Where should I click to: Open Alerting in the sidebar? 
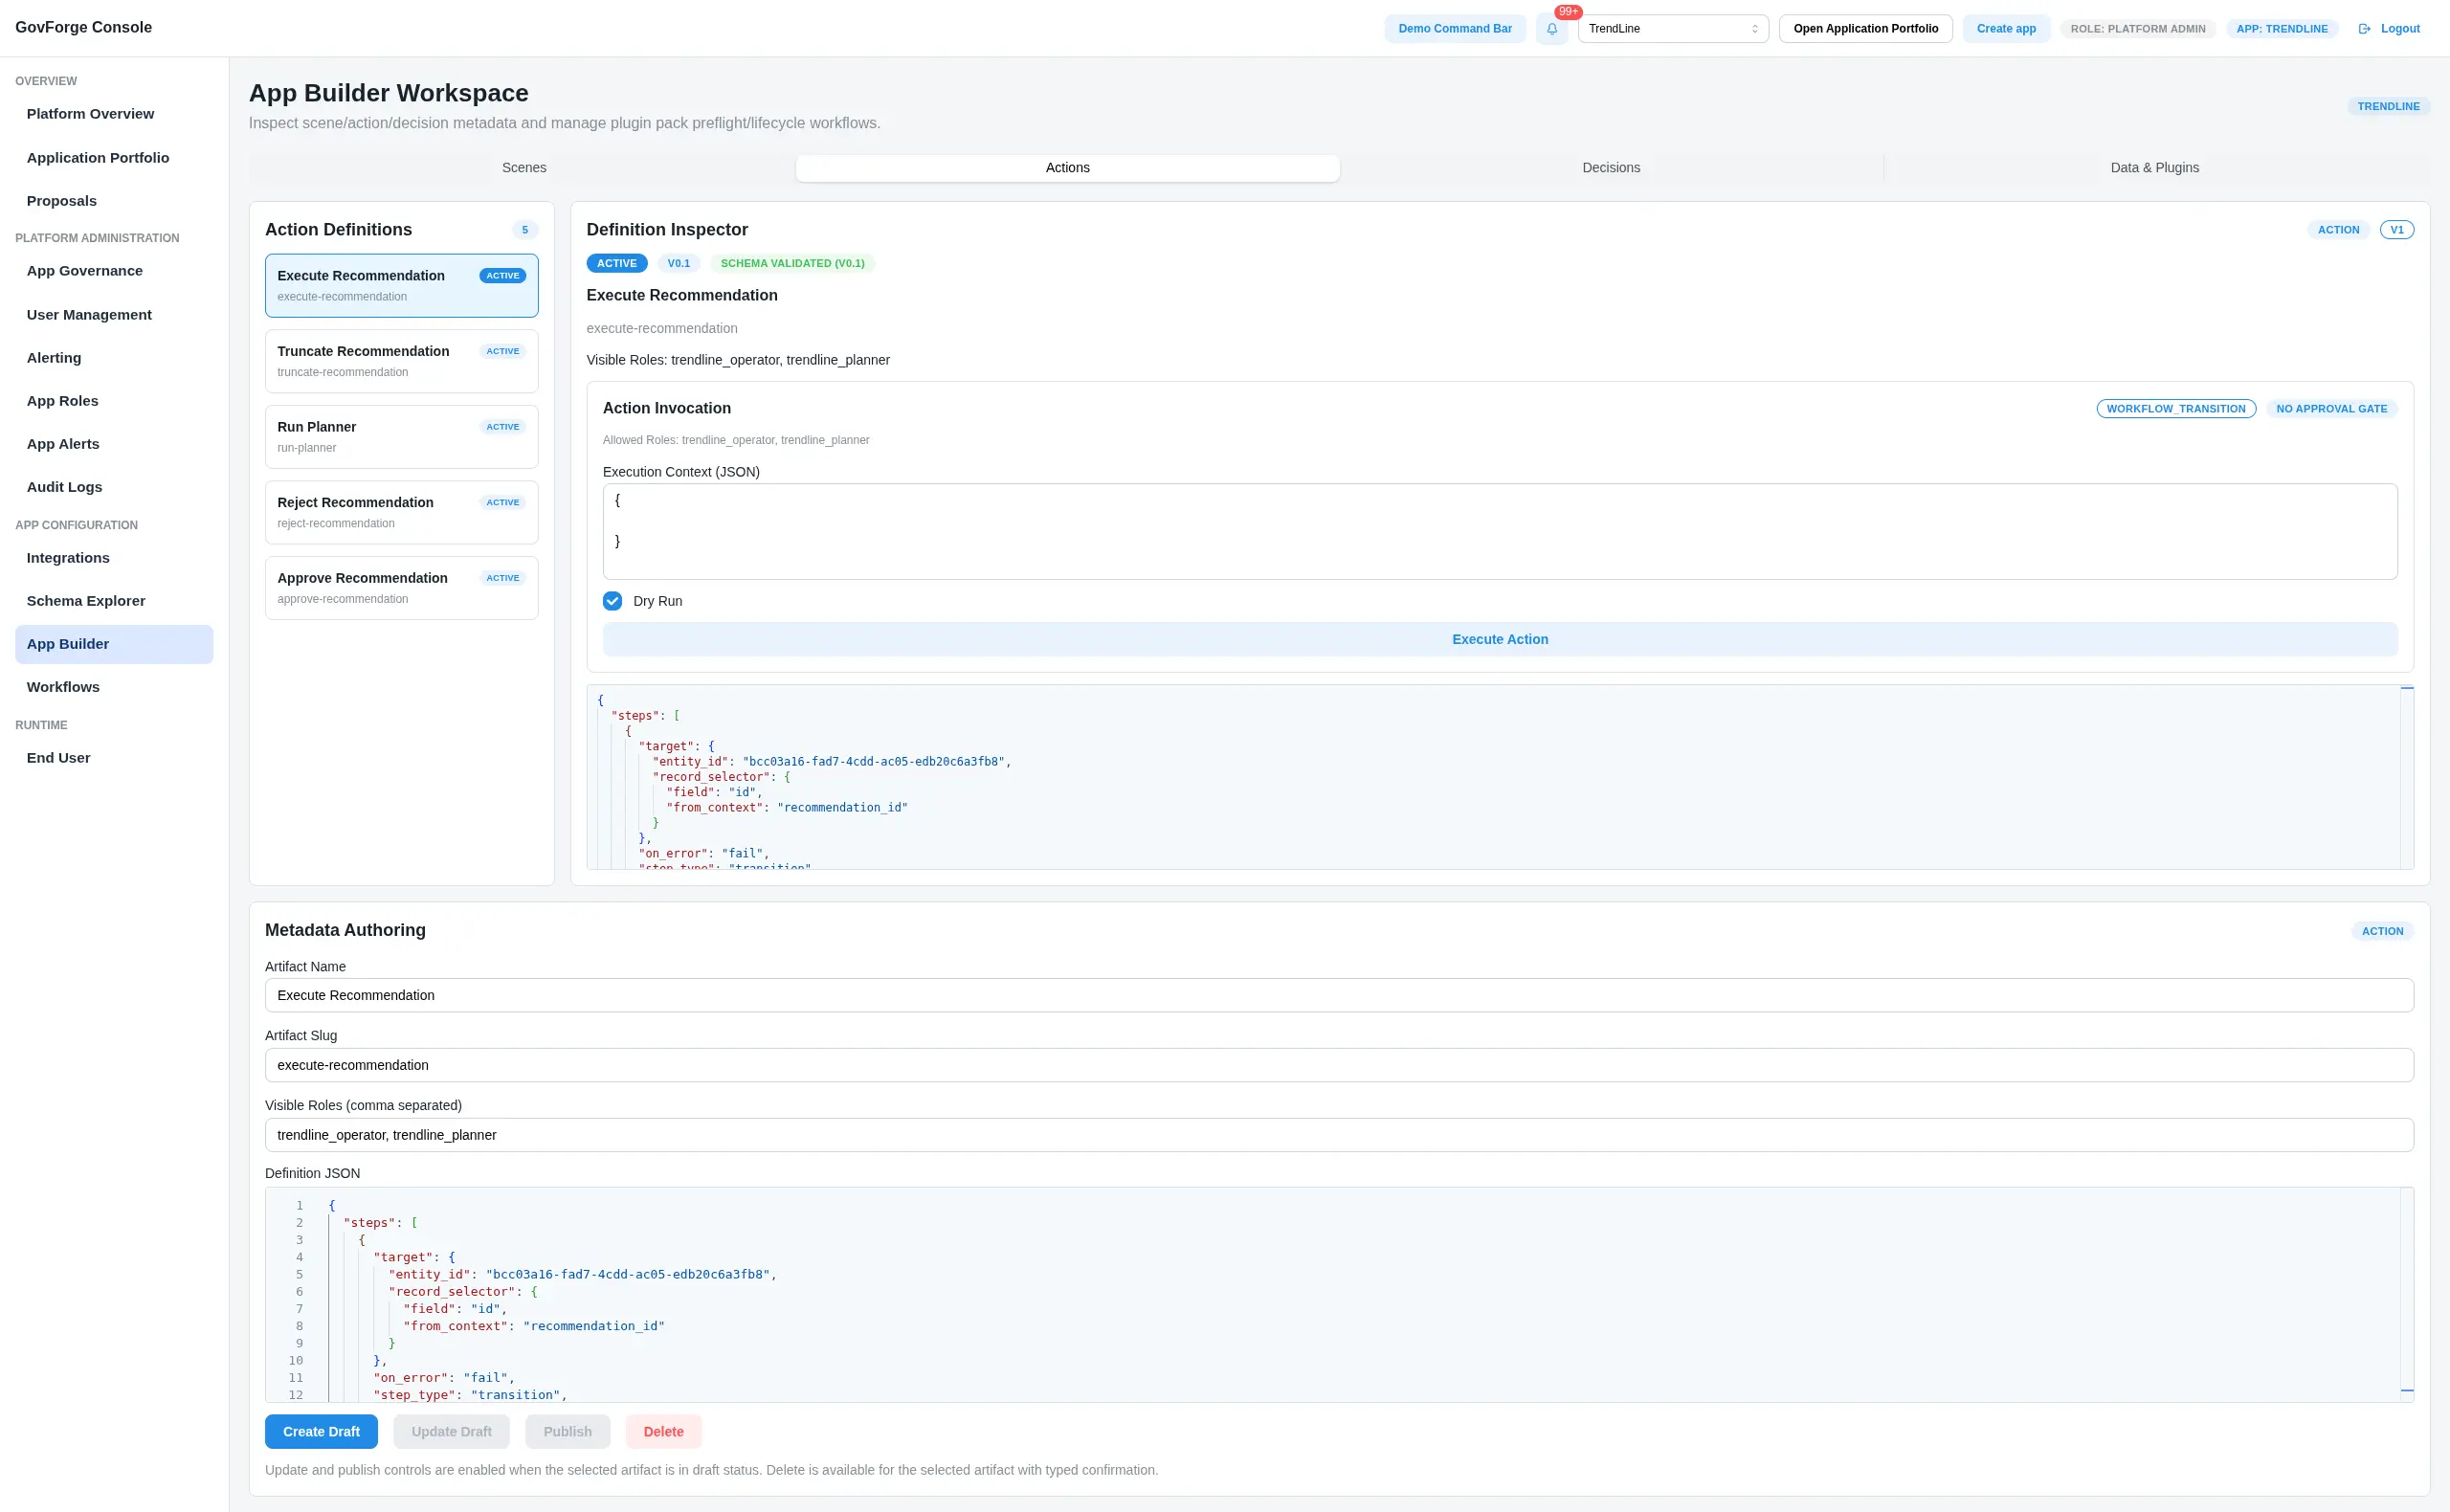pyautogui.click(x=114, y=358)
